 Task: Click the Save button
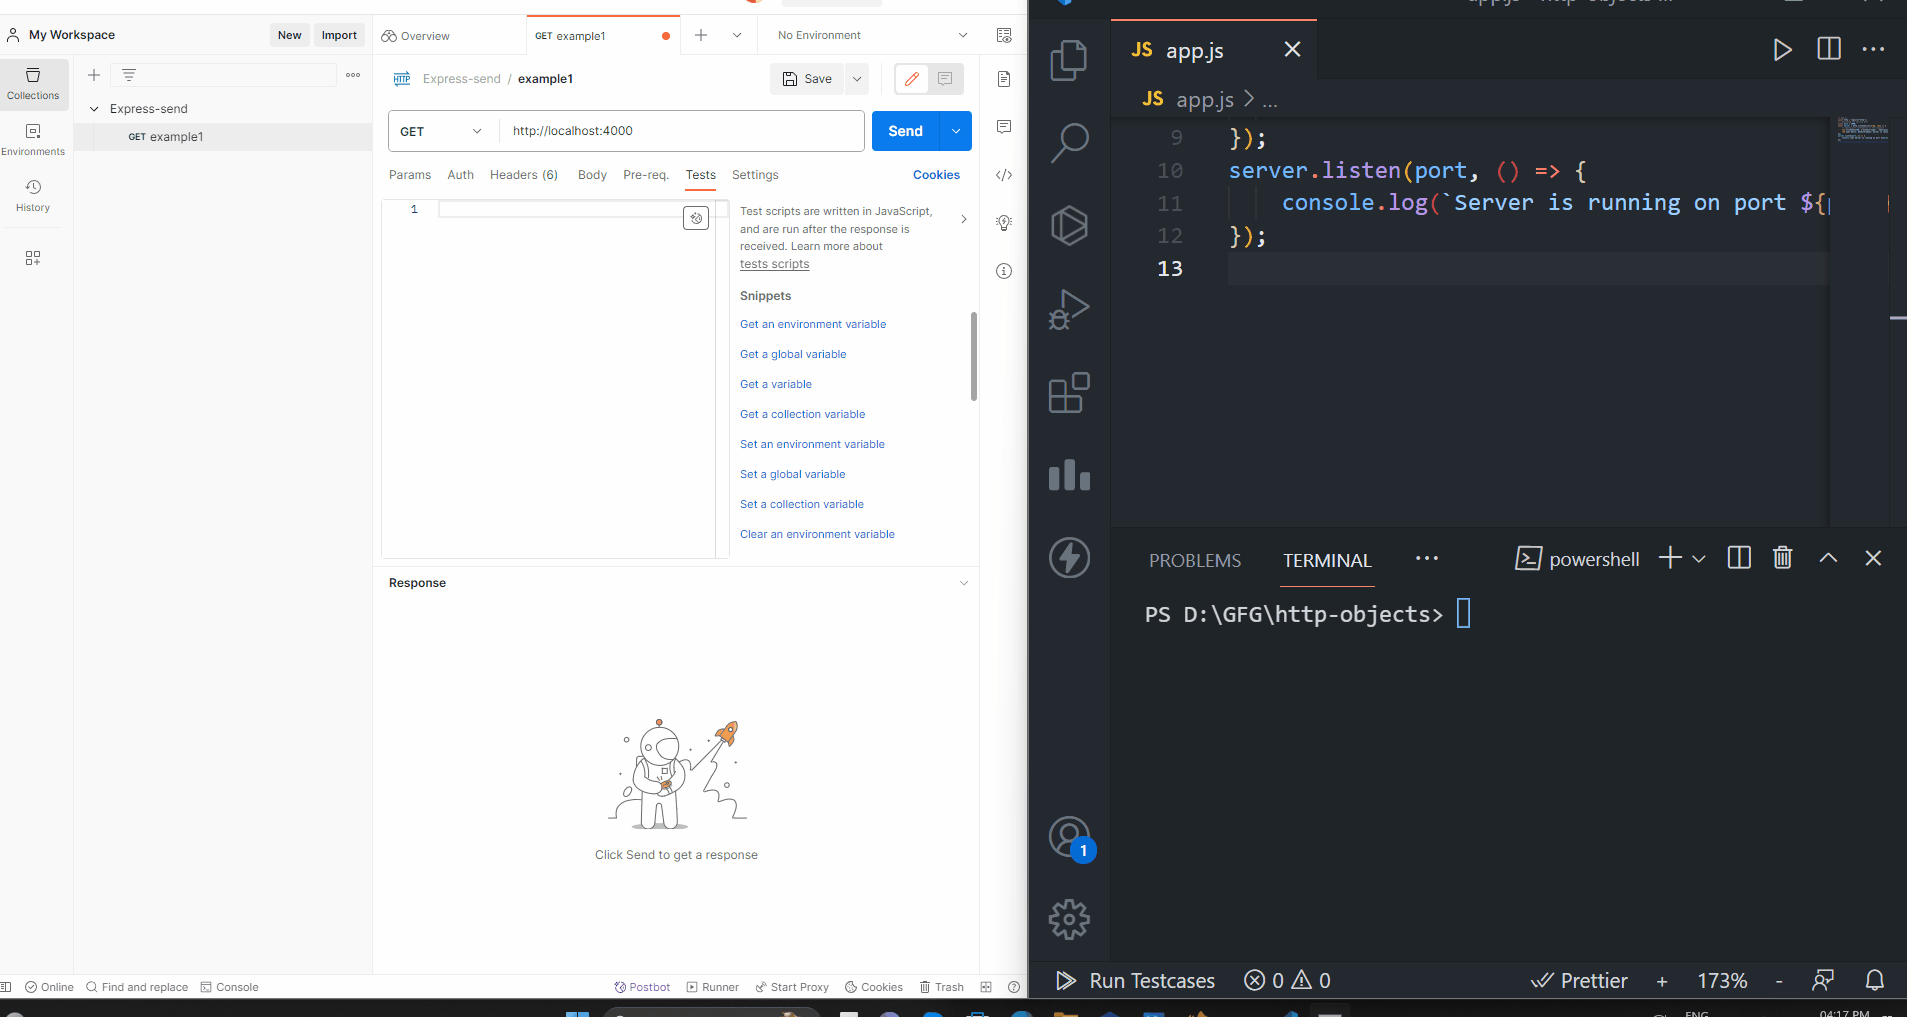(x=807, y=79)
